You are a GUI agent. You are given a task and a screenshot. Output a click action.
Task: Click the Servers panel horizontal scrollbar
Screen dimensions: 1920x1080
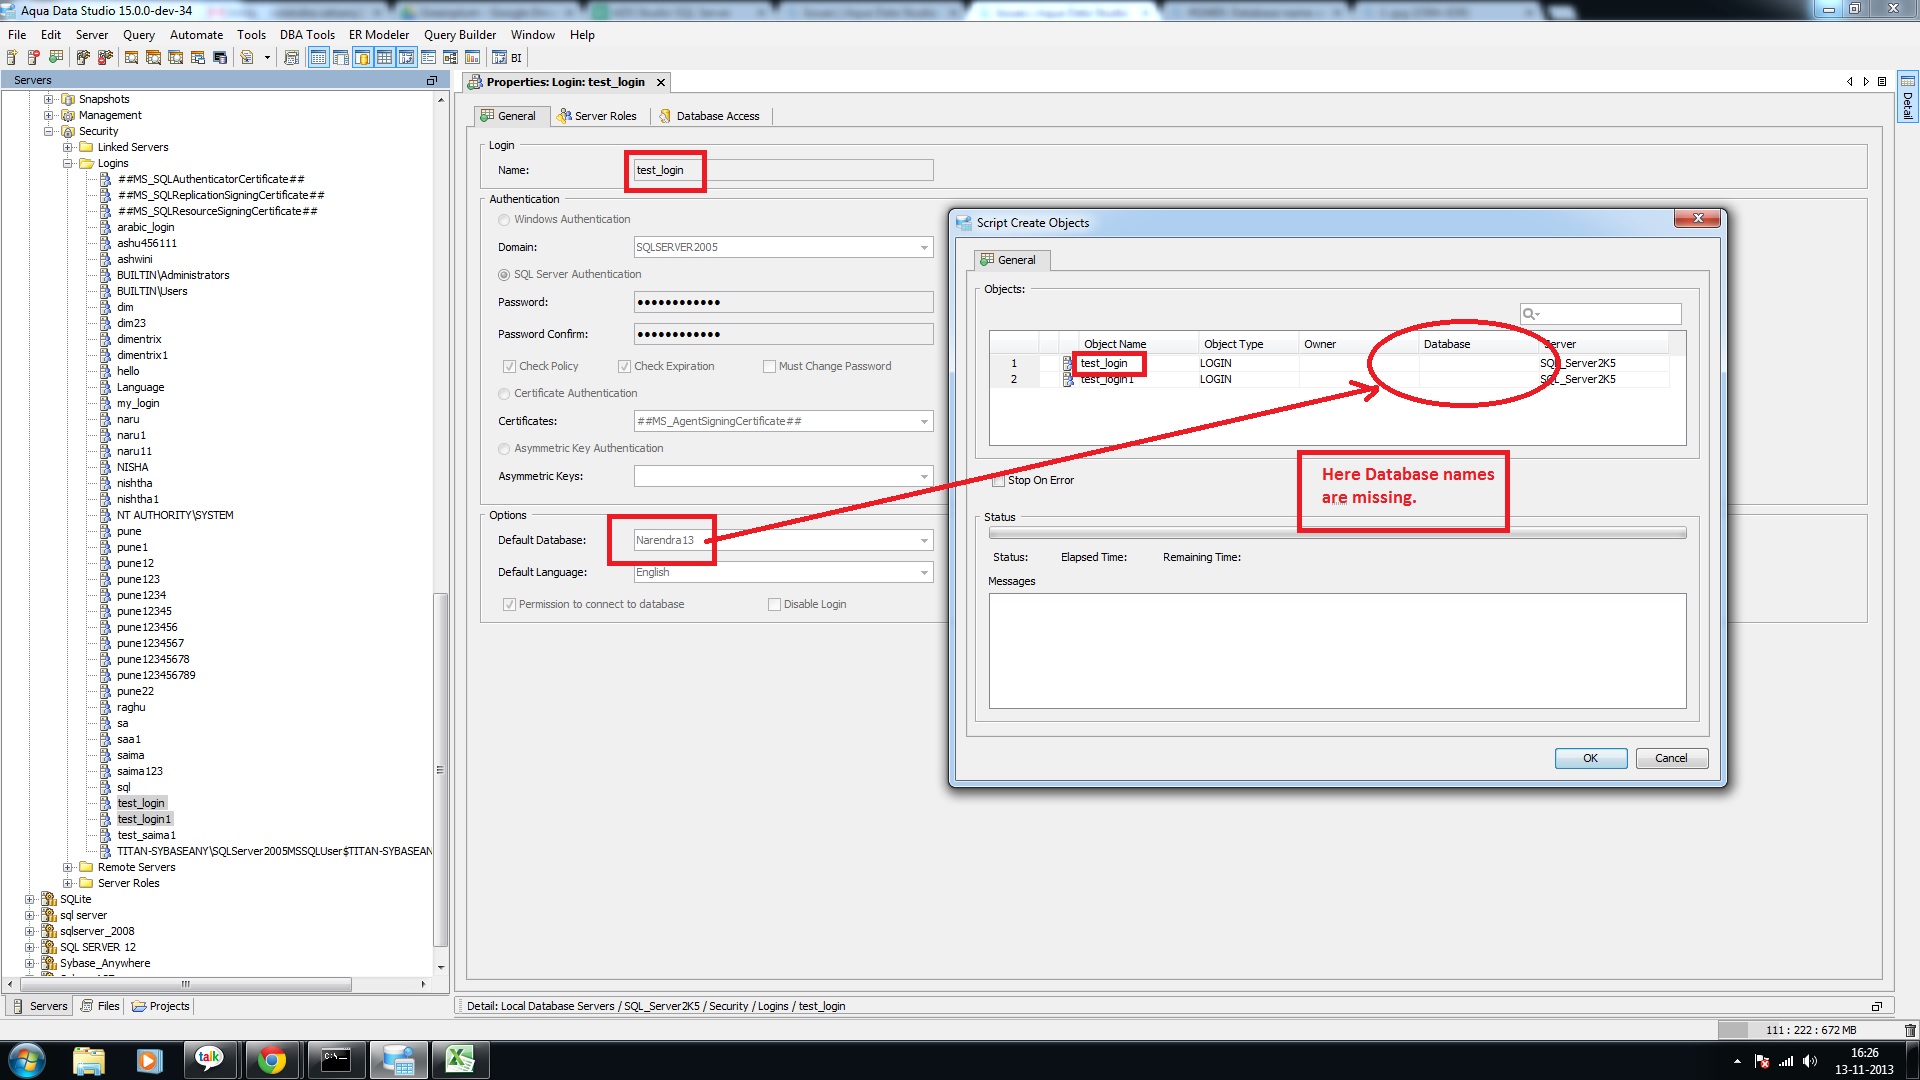tap(185, 984)
